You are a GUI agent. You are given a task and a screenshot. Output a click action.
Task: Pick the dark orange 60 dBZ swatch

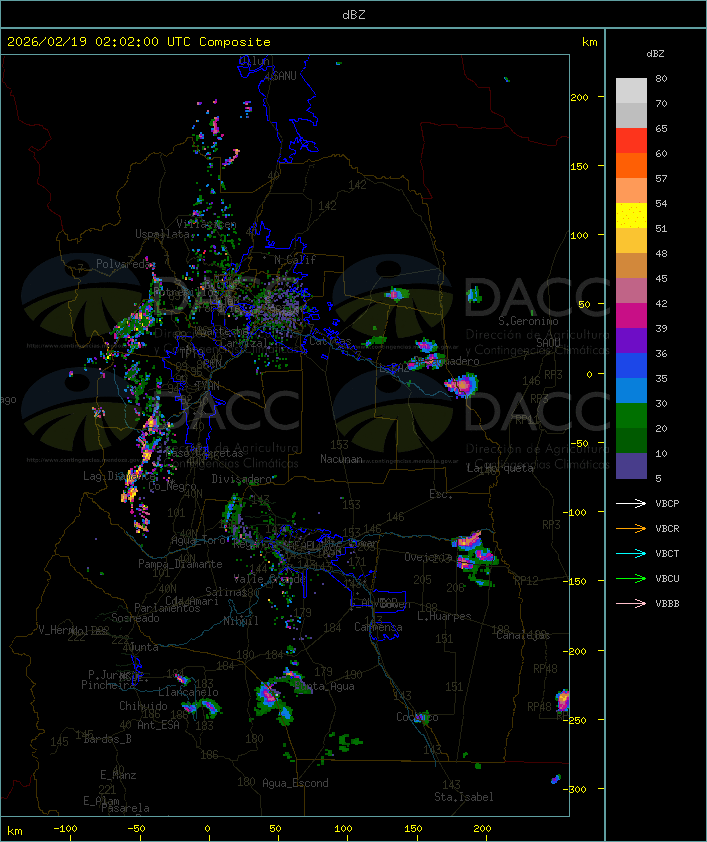[x=631, y=165]
